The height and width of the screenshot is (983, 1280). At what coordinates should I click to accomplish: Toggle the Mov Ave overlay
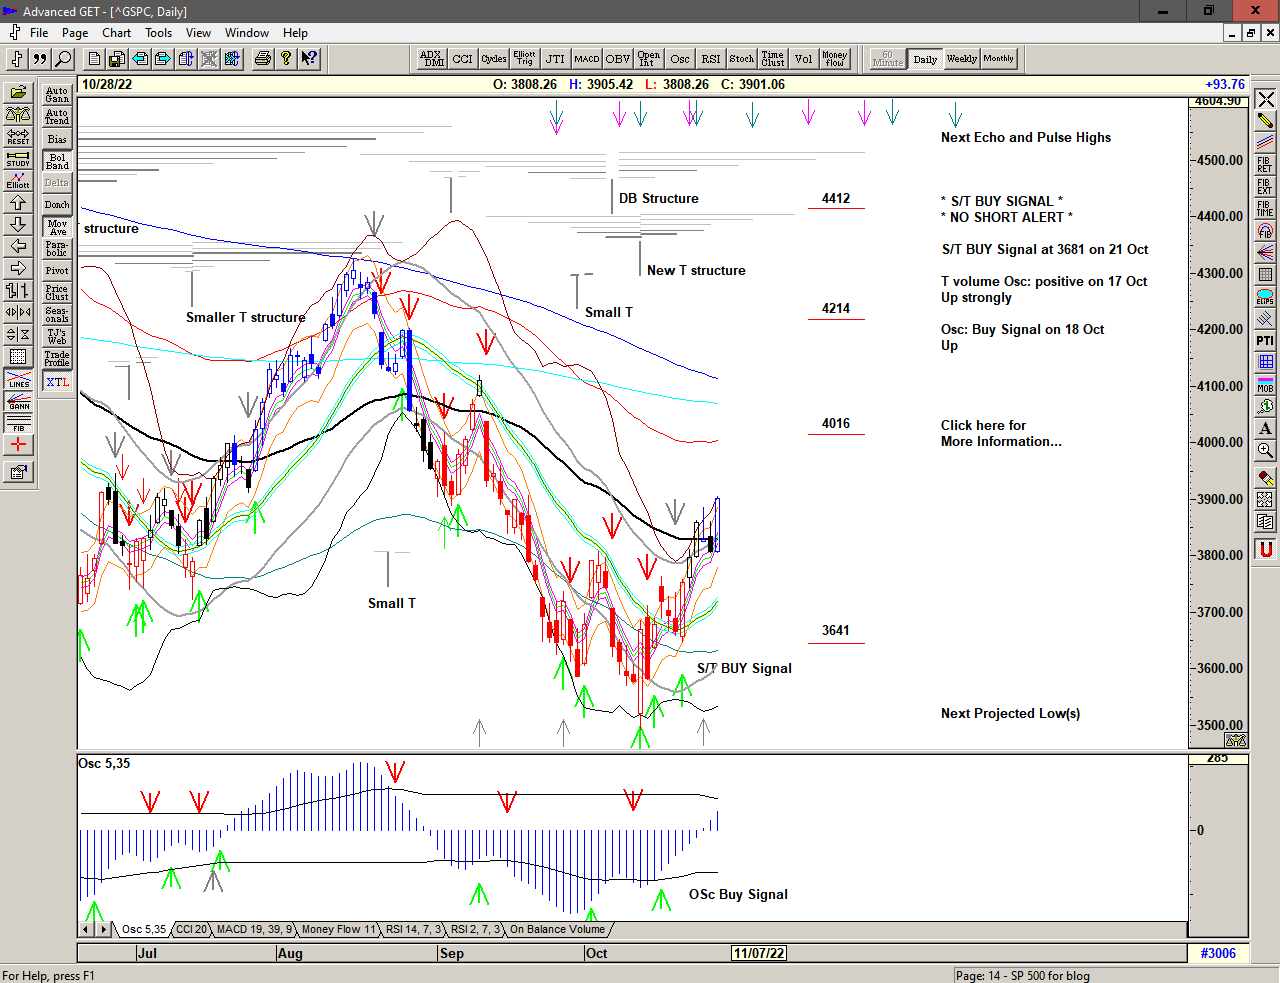tap(57, 227)
